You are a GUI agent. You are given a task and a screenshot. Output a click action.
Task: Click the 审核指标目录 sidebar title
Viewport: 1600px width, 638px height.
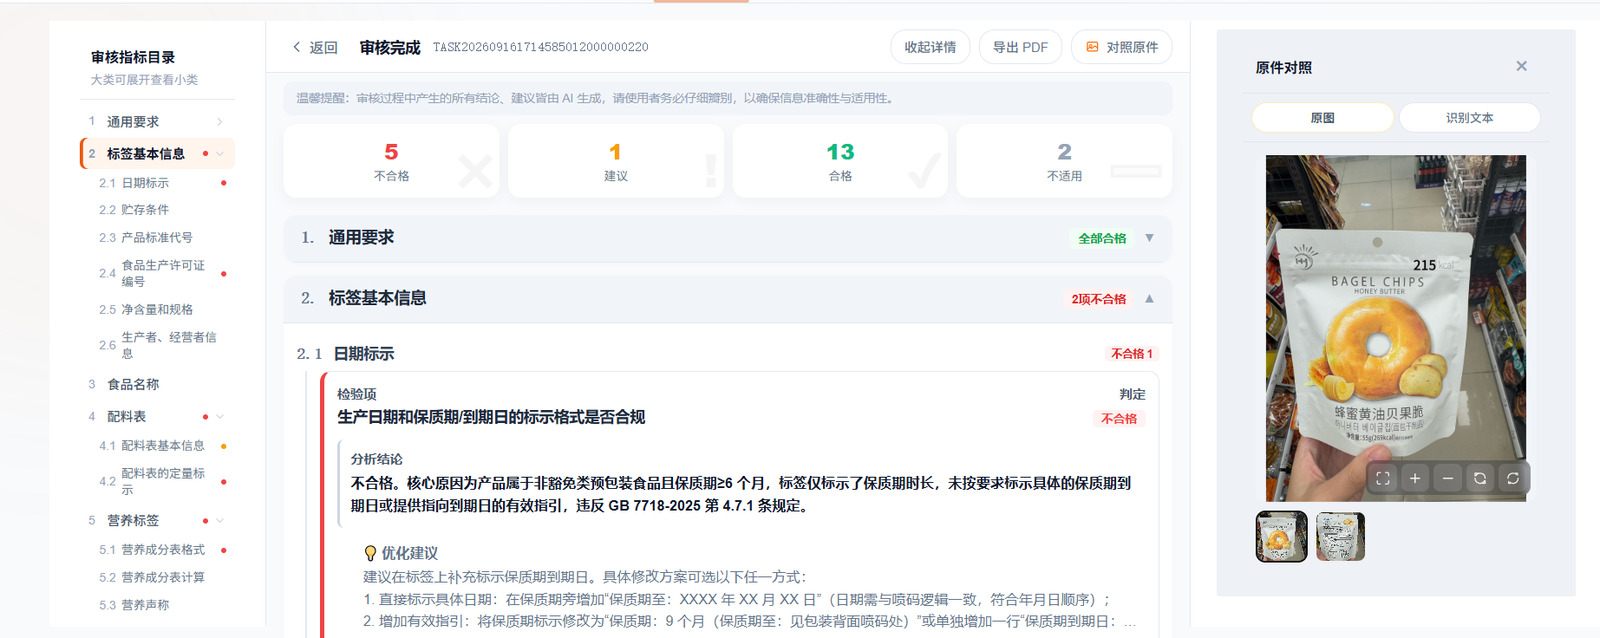point(133,57)
